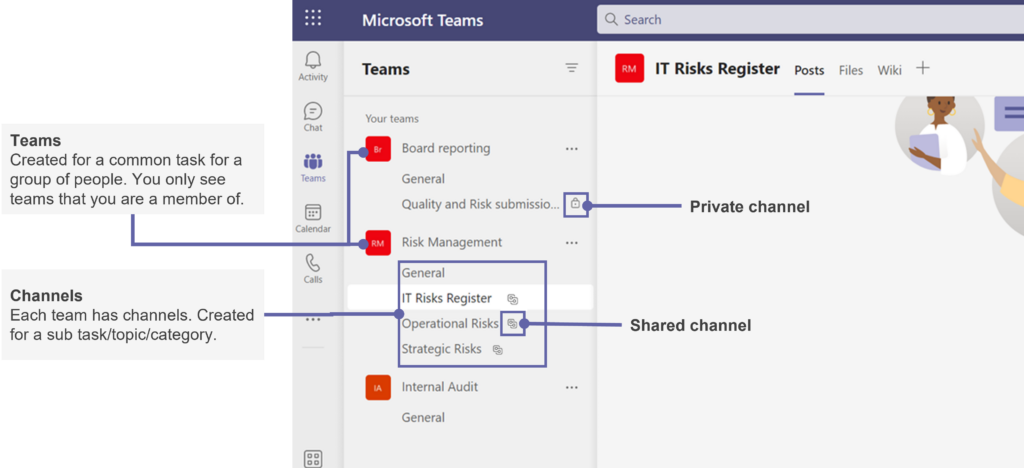Open more options for Internal Audit
The width and height of the screenshot is (1024, 468).
pos(571,388)
